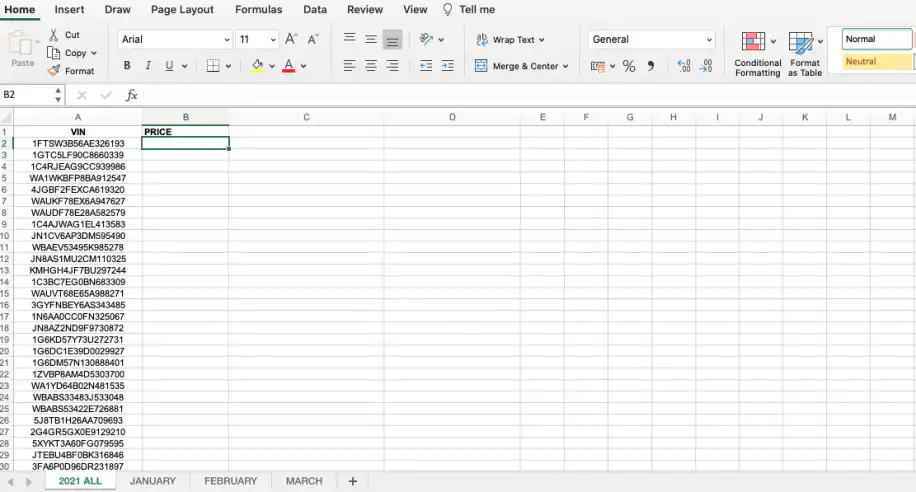Cut selection with scissors icon
The width and height of the screenshot is (916, 492).
click(54, 35)
